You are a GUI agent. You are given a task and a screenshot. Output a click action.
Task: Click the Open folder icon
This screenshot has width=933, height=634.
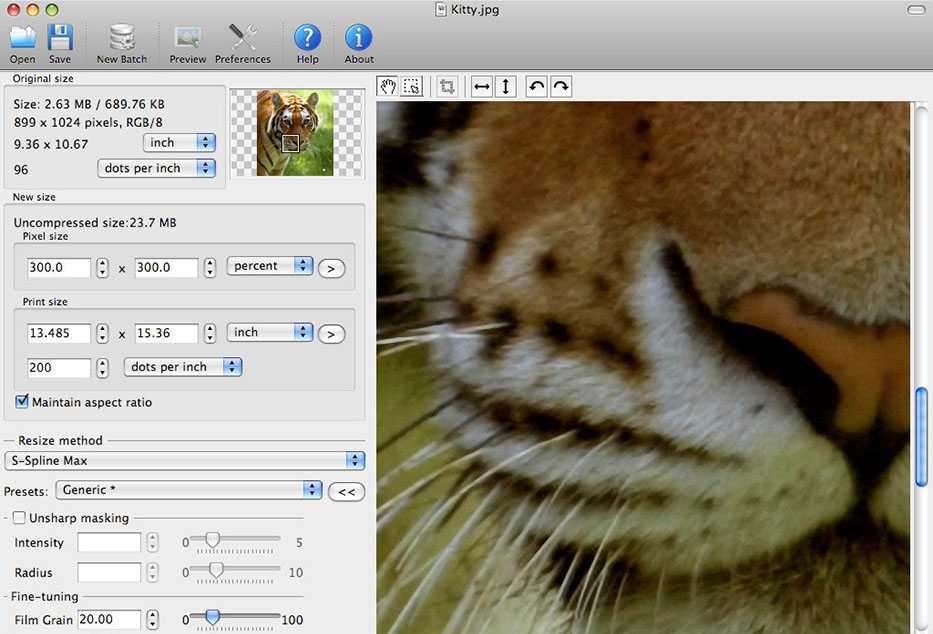(22, 40)
